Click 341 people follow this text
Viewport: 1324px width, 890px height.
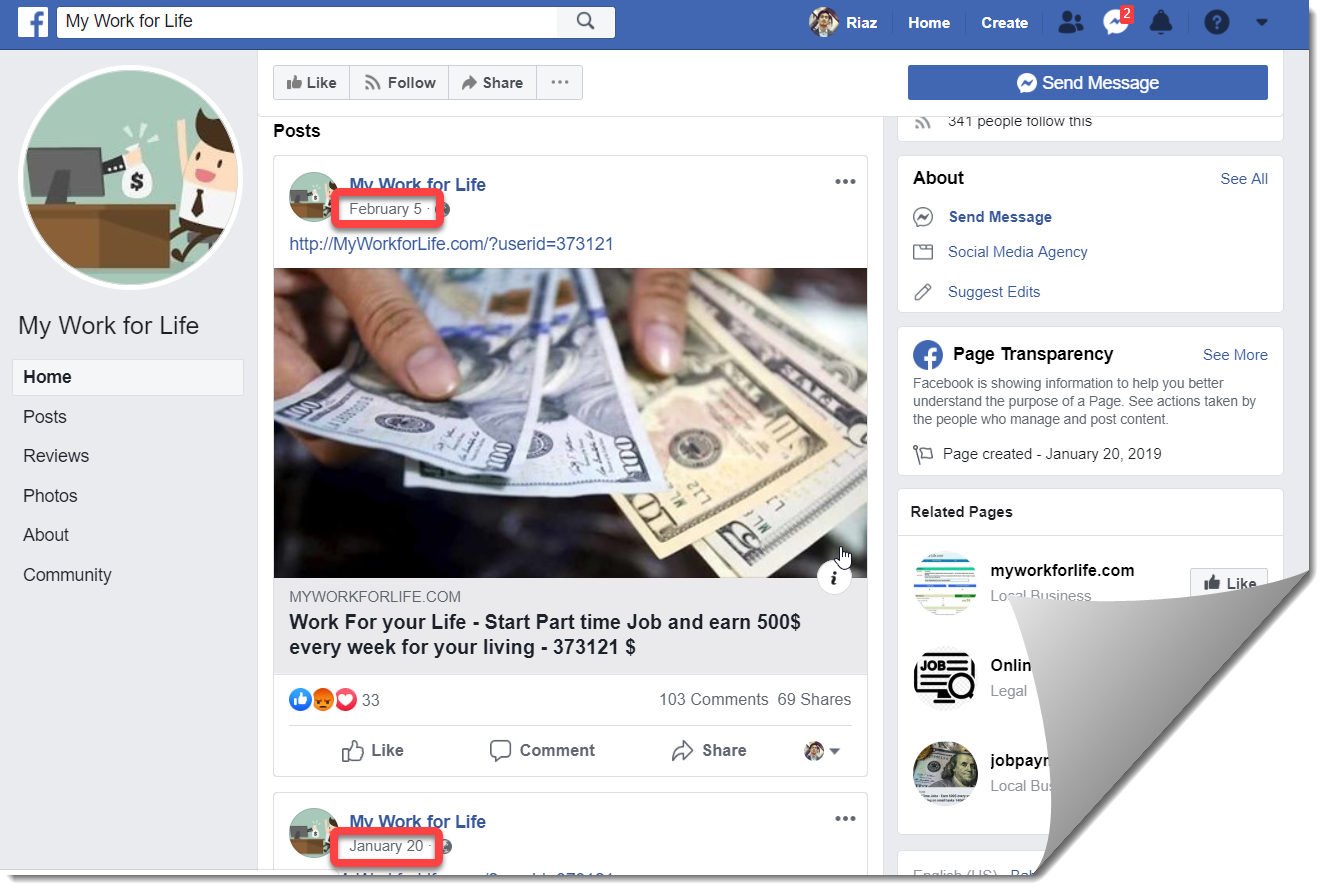click(1019, 122)
